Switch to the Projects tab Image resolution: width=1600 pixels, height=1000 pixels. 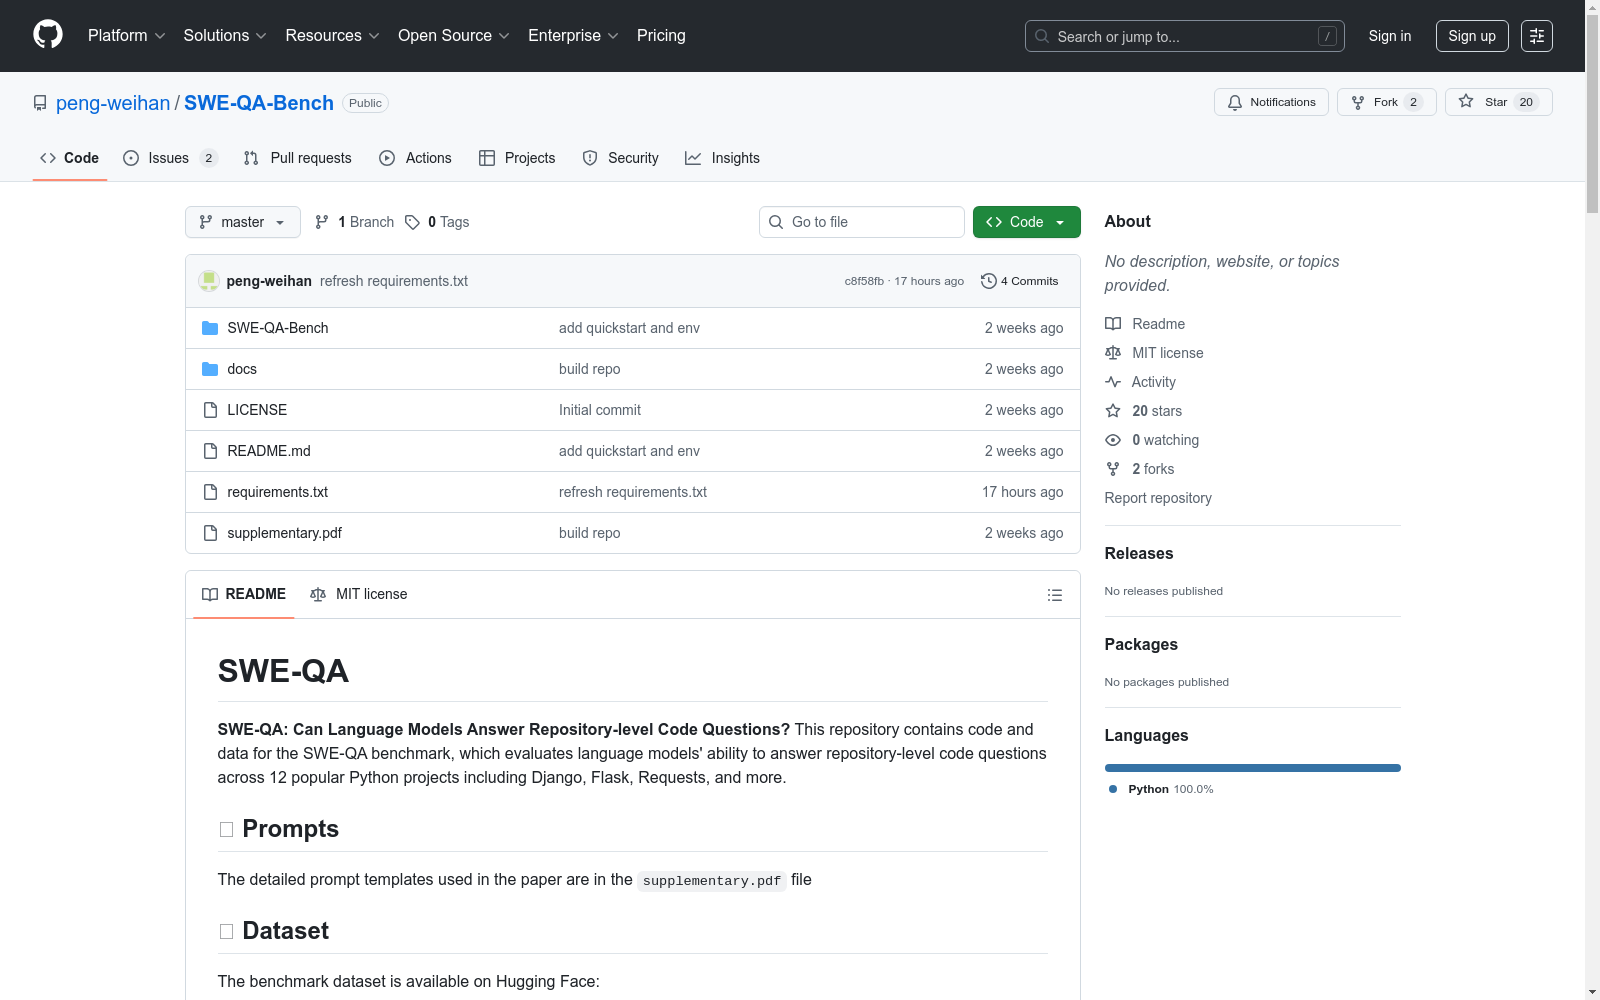coord(517,158)
